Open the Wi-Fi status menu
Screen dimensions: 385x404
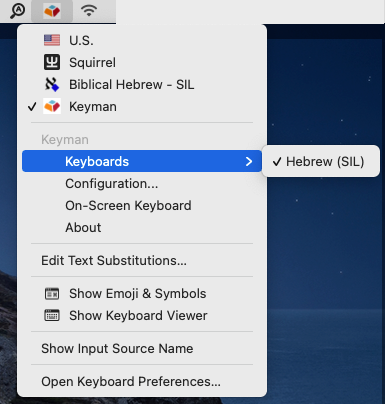pos(89,10)
